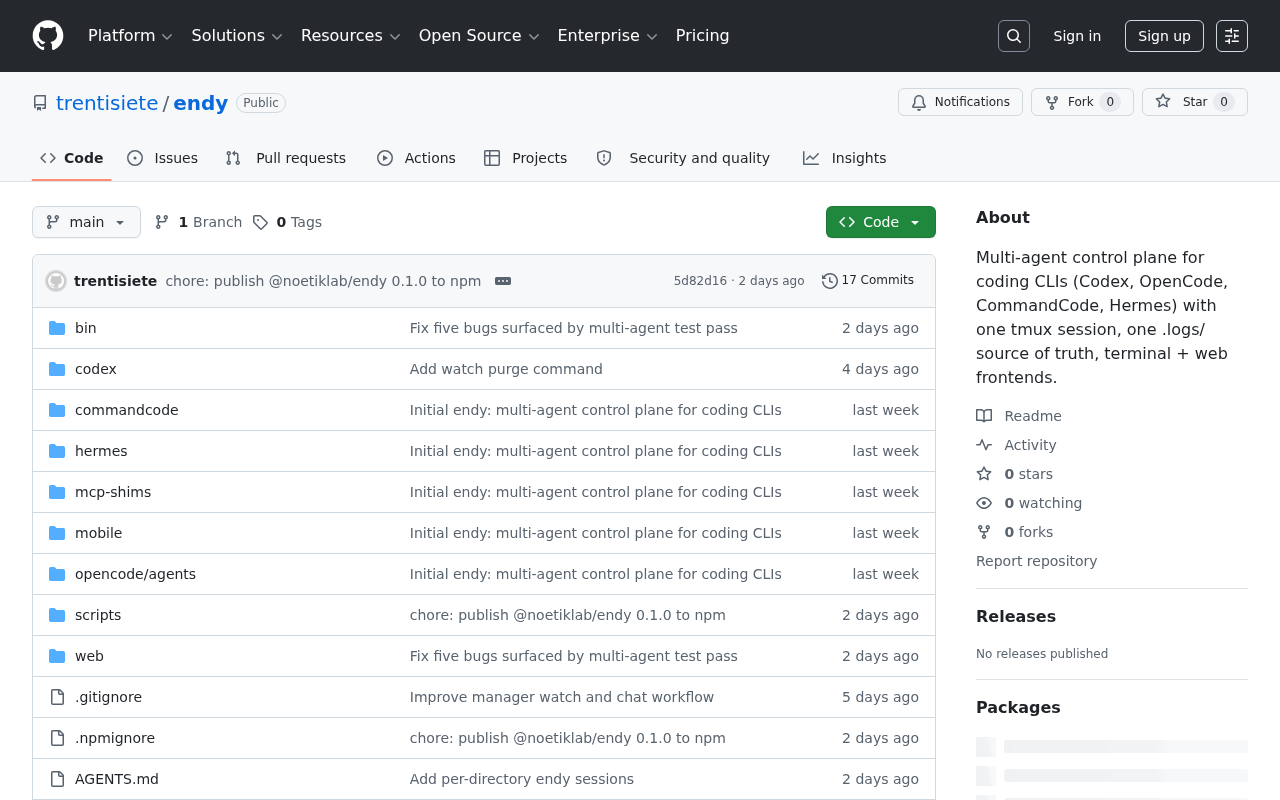Expand the Enterprise menu
Image resolution: width=1280 pixels, height=800 pixels.
pos(607,36)
